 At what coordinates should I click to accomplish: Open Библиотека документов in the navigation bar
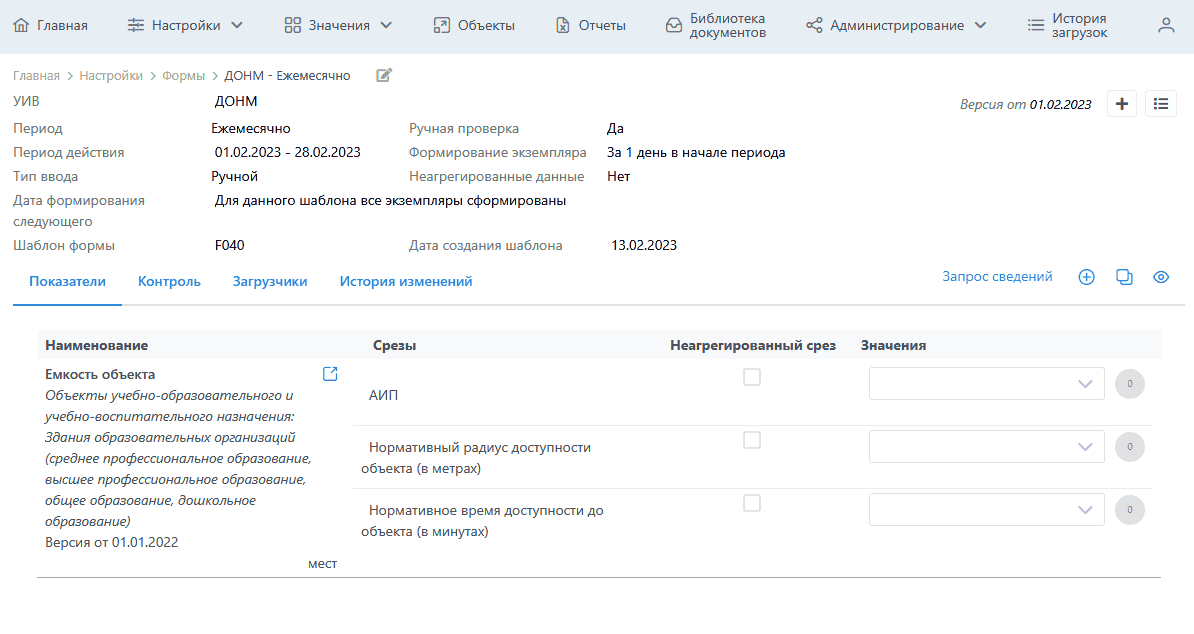pos(716,26)
